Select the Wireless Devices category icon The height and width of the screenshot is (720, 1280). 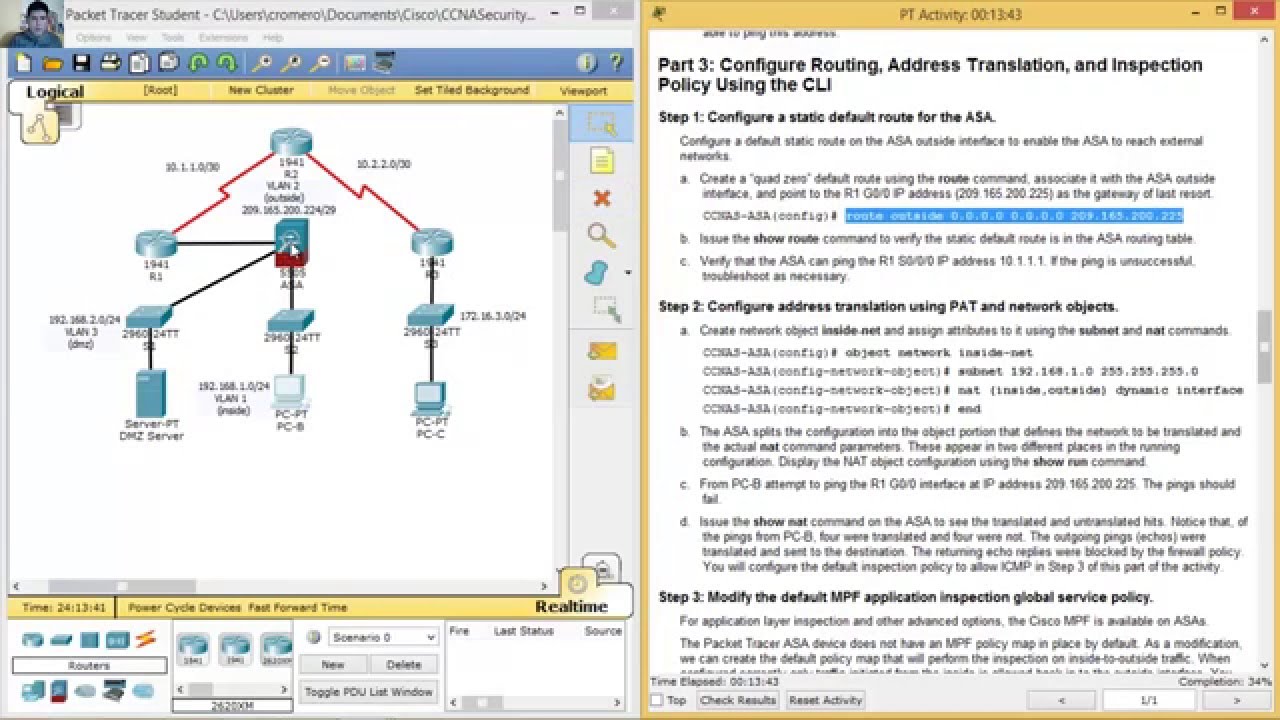point(118,640)
